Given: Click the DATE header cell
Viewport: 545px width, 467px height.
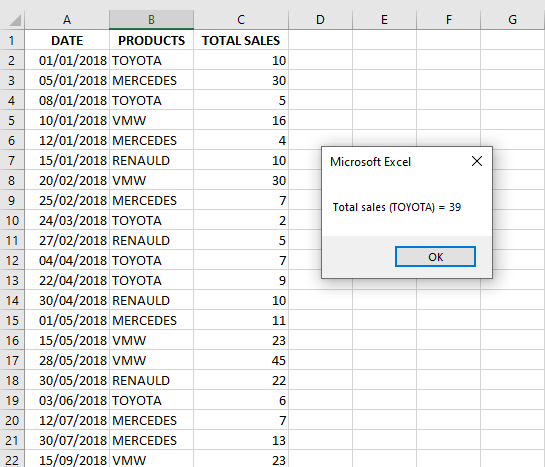Looking at the screenshot, I should pos(67,40).
